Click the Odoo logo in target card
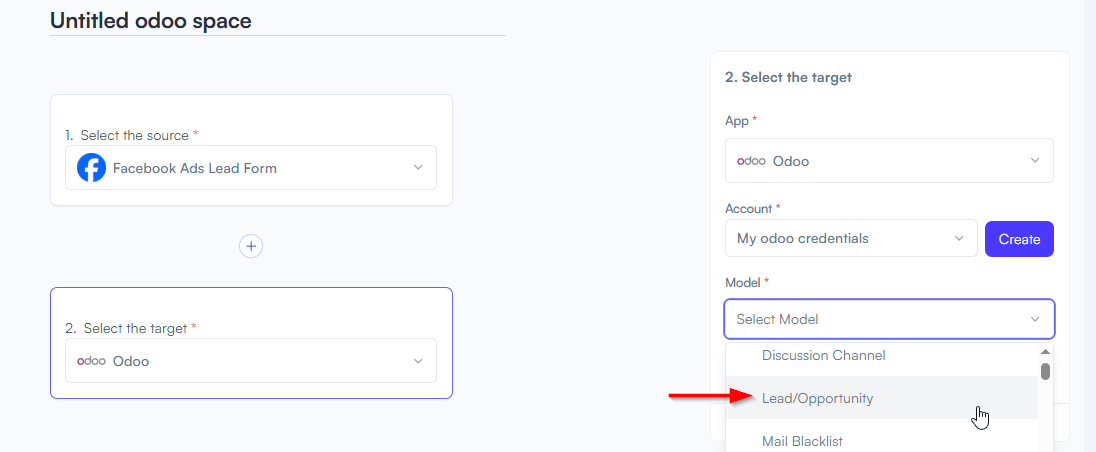Screen dimensions: 1096x452 point(91,361)
